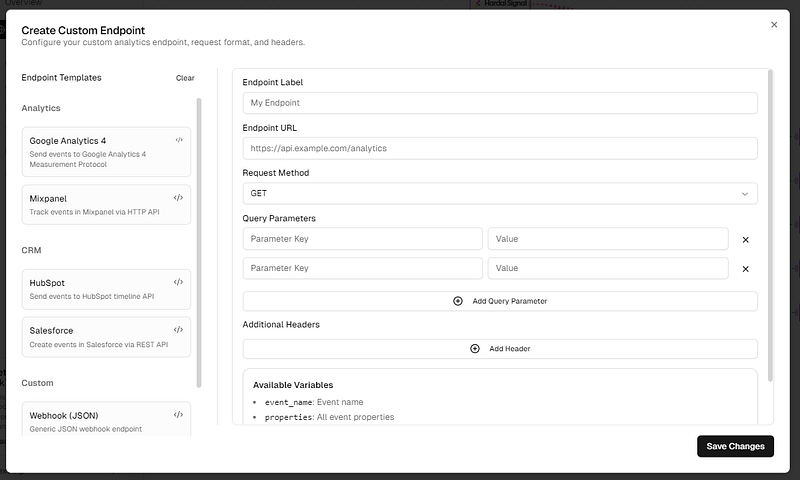Image resolution: width=800 pixels, height=480 pixels.
Task: Click Save Changes button
Action: click(735, 446)
